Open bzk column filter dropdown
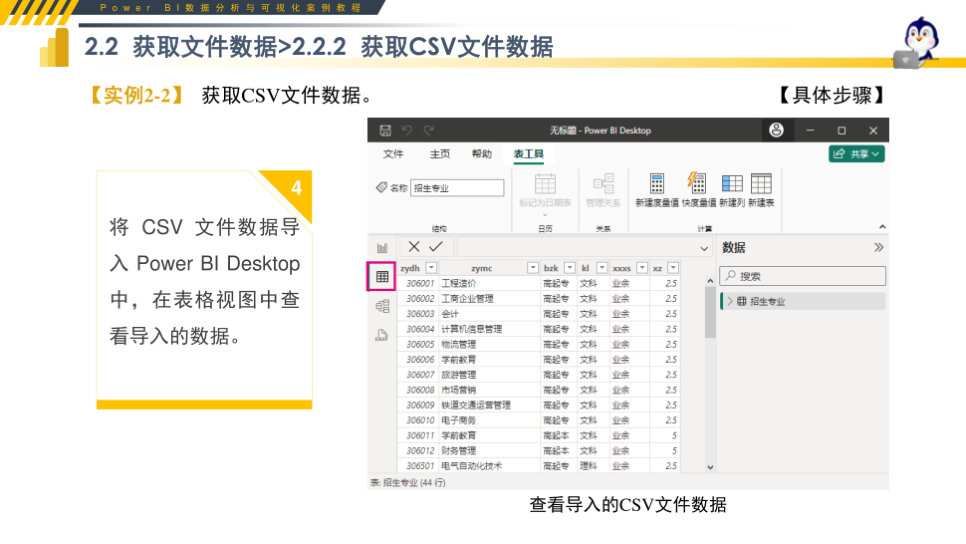Viewport: 966px width, 544px height. [570, 267]
